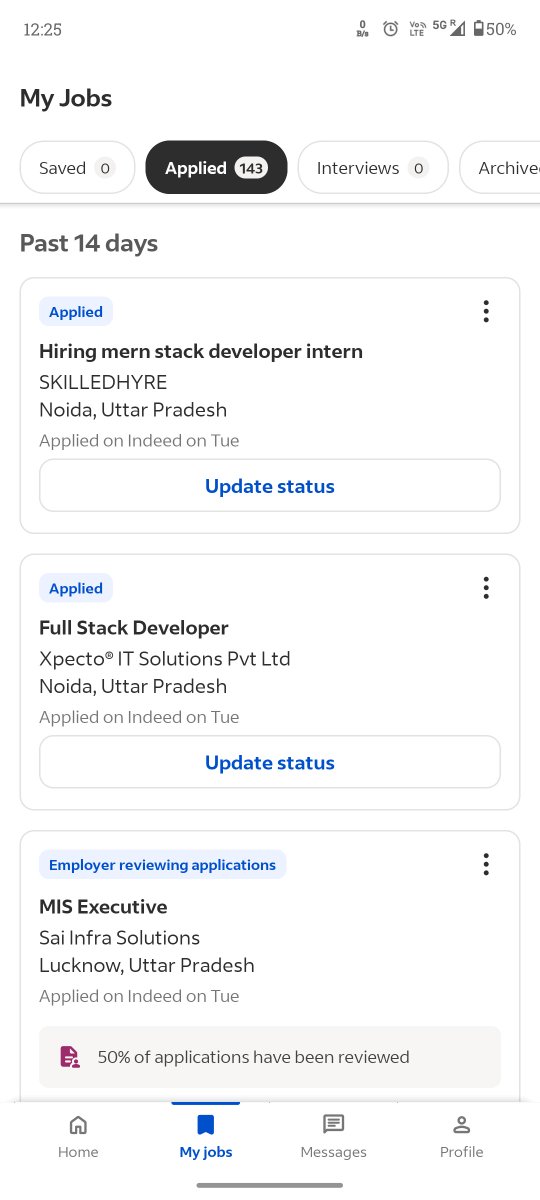Tap the alarm icon in status bar

391,29
